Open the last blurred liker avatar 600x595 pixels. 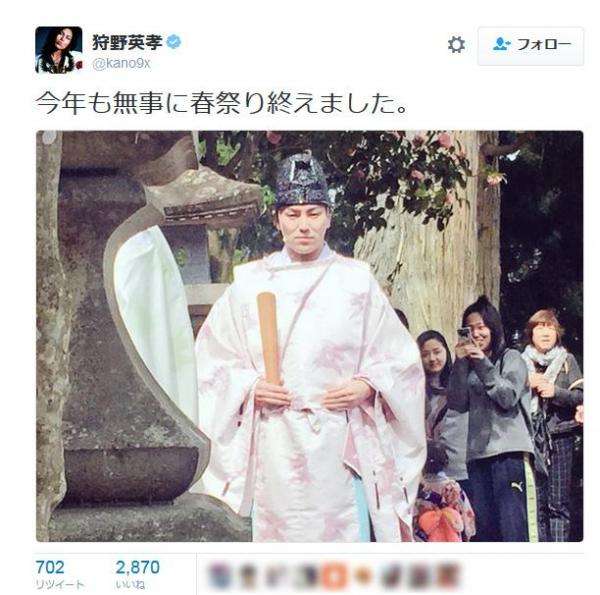(448, 576)
